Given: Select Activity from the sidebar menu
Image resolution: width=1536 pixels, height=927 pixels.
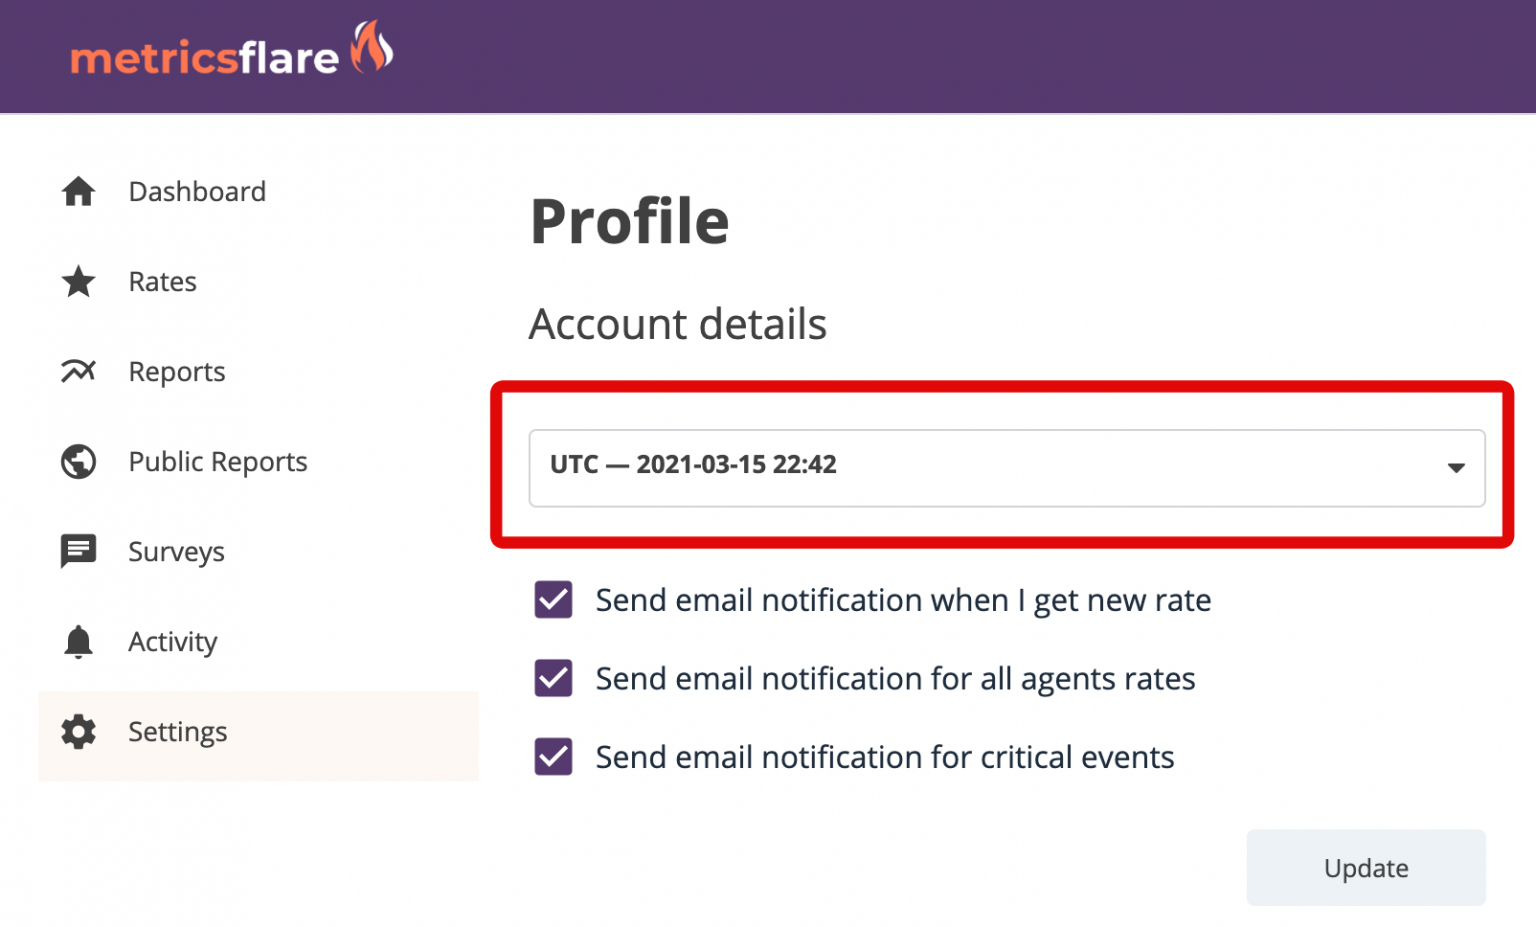Looking at the screenshot, I should [173, 641].
